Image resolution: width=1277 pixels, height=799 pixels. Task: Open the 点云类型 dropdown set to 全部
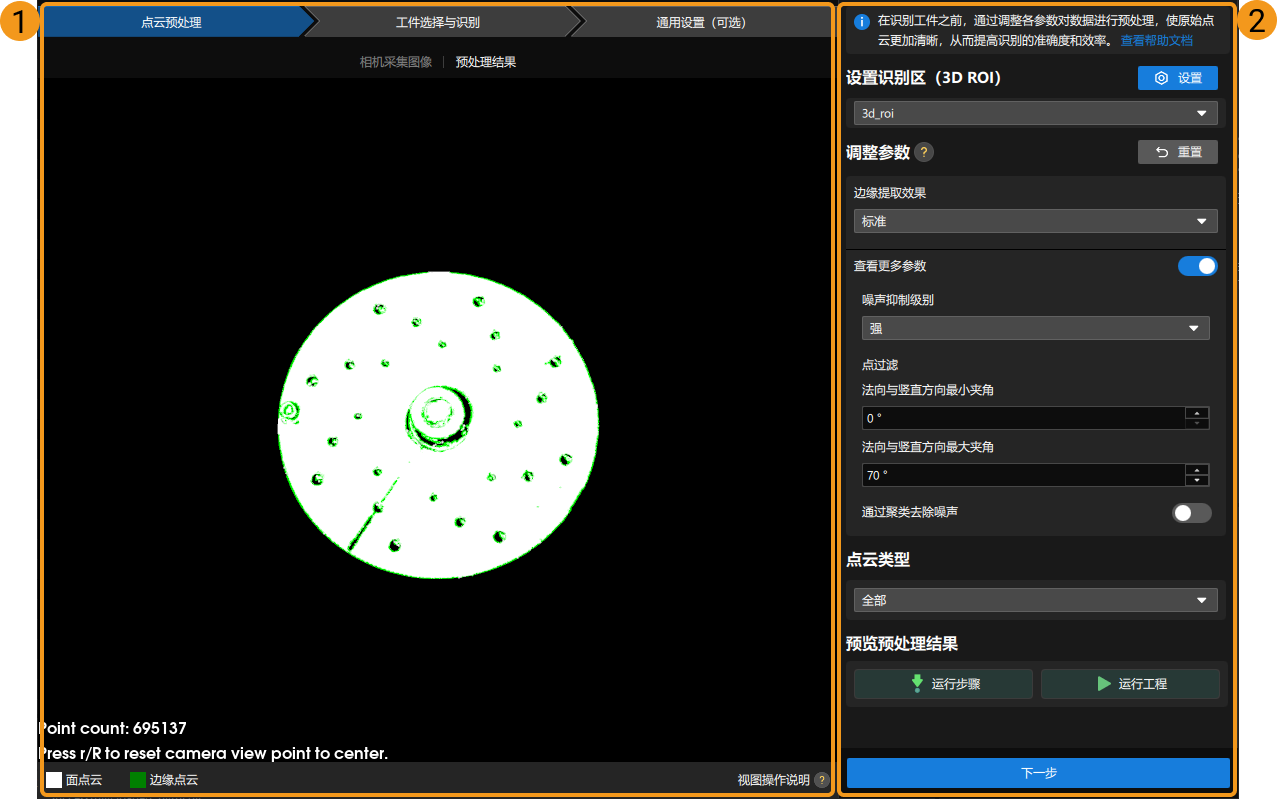tap(1035, 600)
